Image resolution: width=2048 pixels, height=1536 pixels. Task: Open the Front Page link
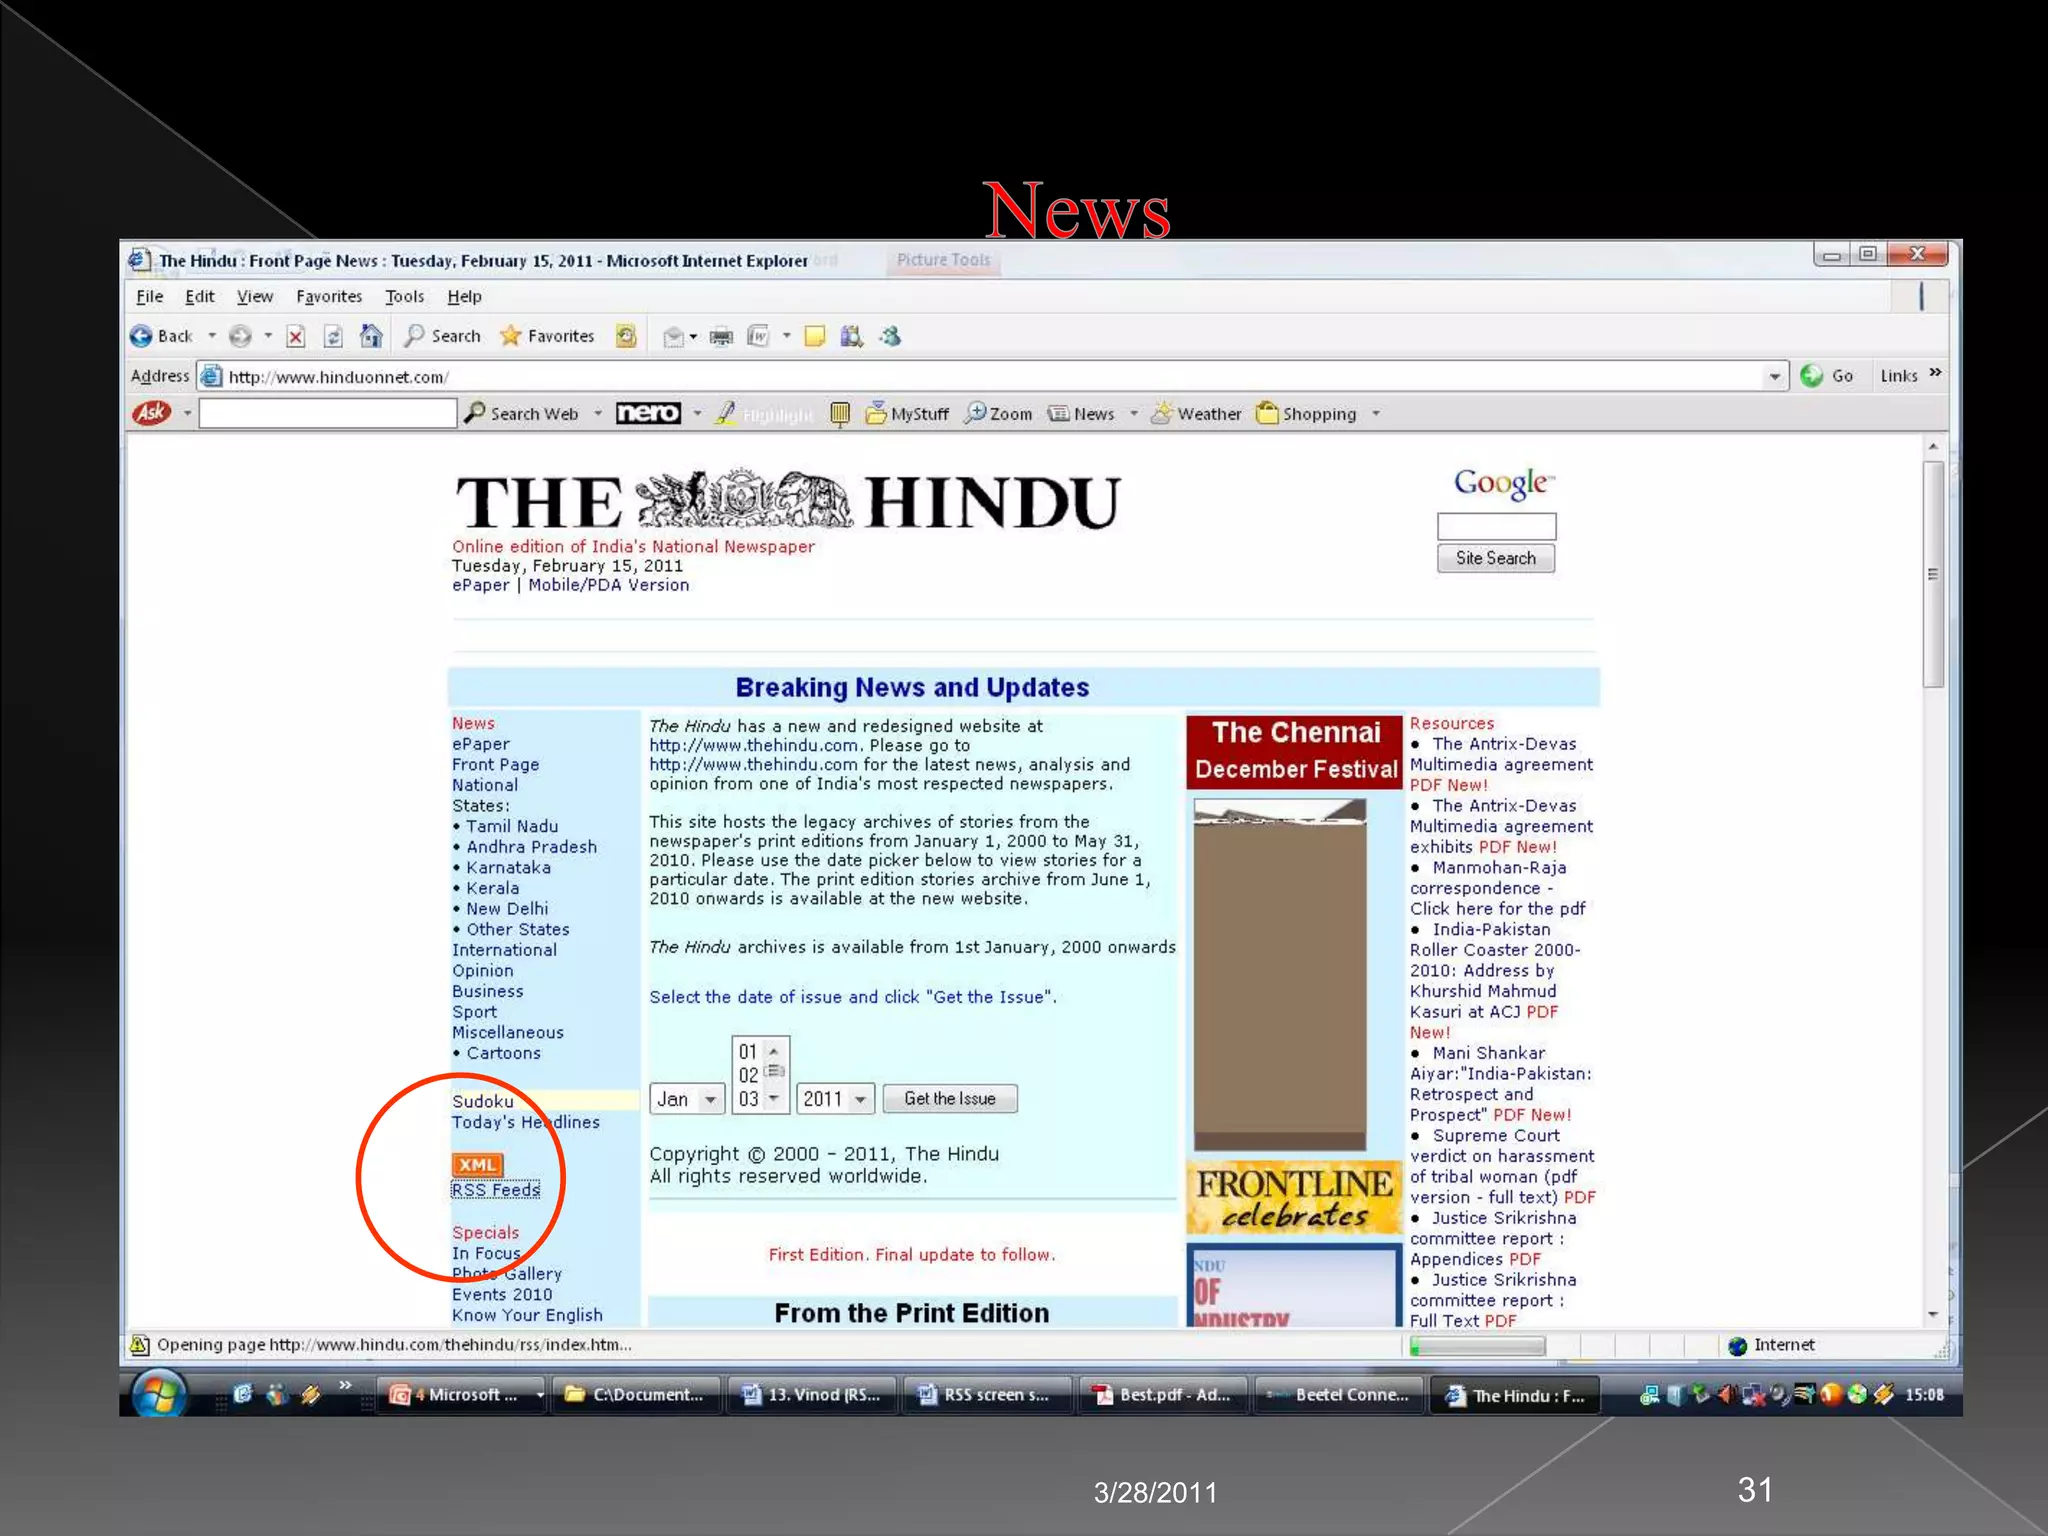[x=496, y=764]
